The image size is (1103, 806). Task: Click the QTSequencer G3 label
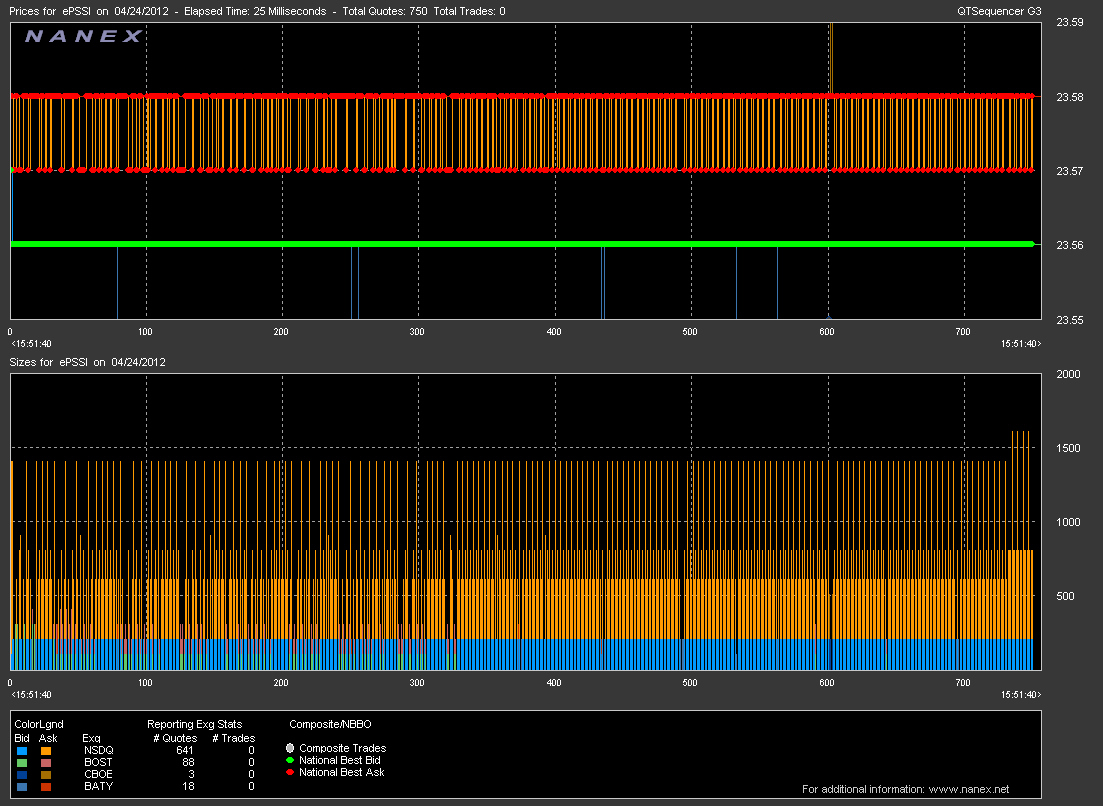(998, 11)
